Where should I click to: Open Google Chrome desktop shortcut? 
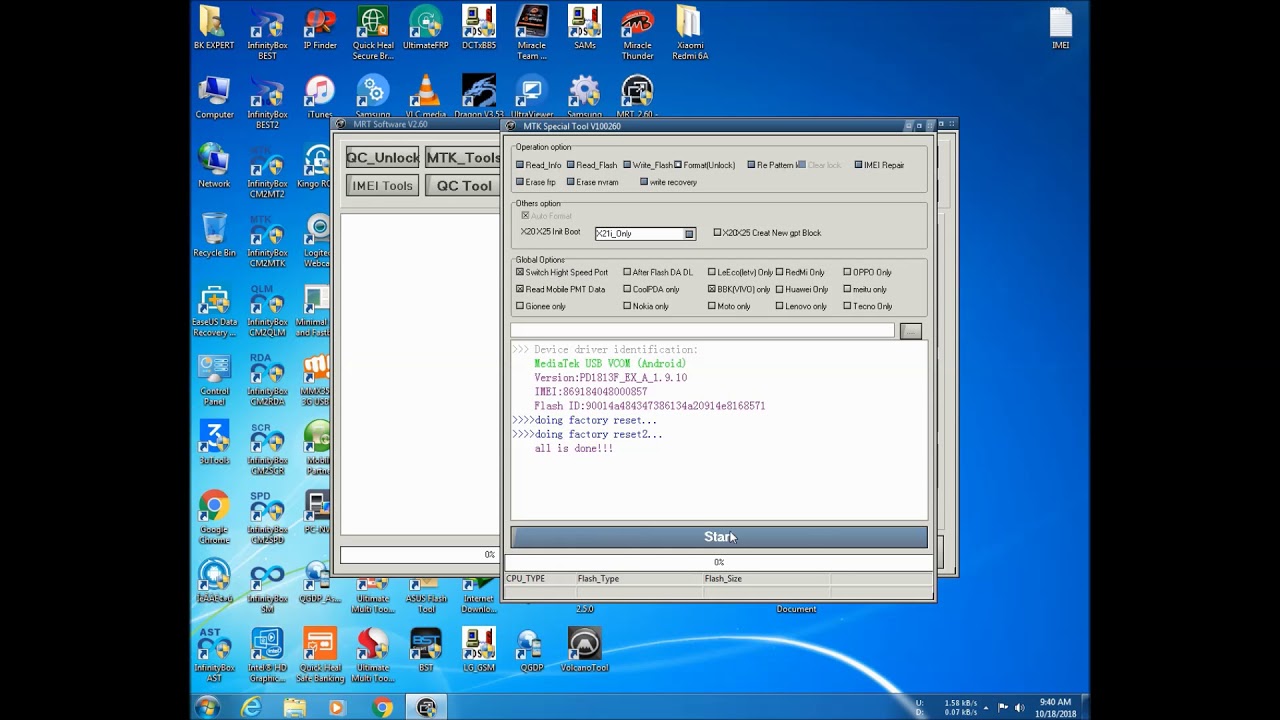pyautogui.click(x=214, y=517)
